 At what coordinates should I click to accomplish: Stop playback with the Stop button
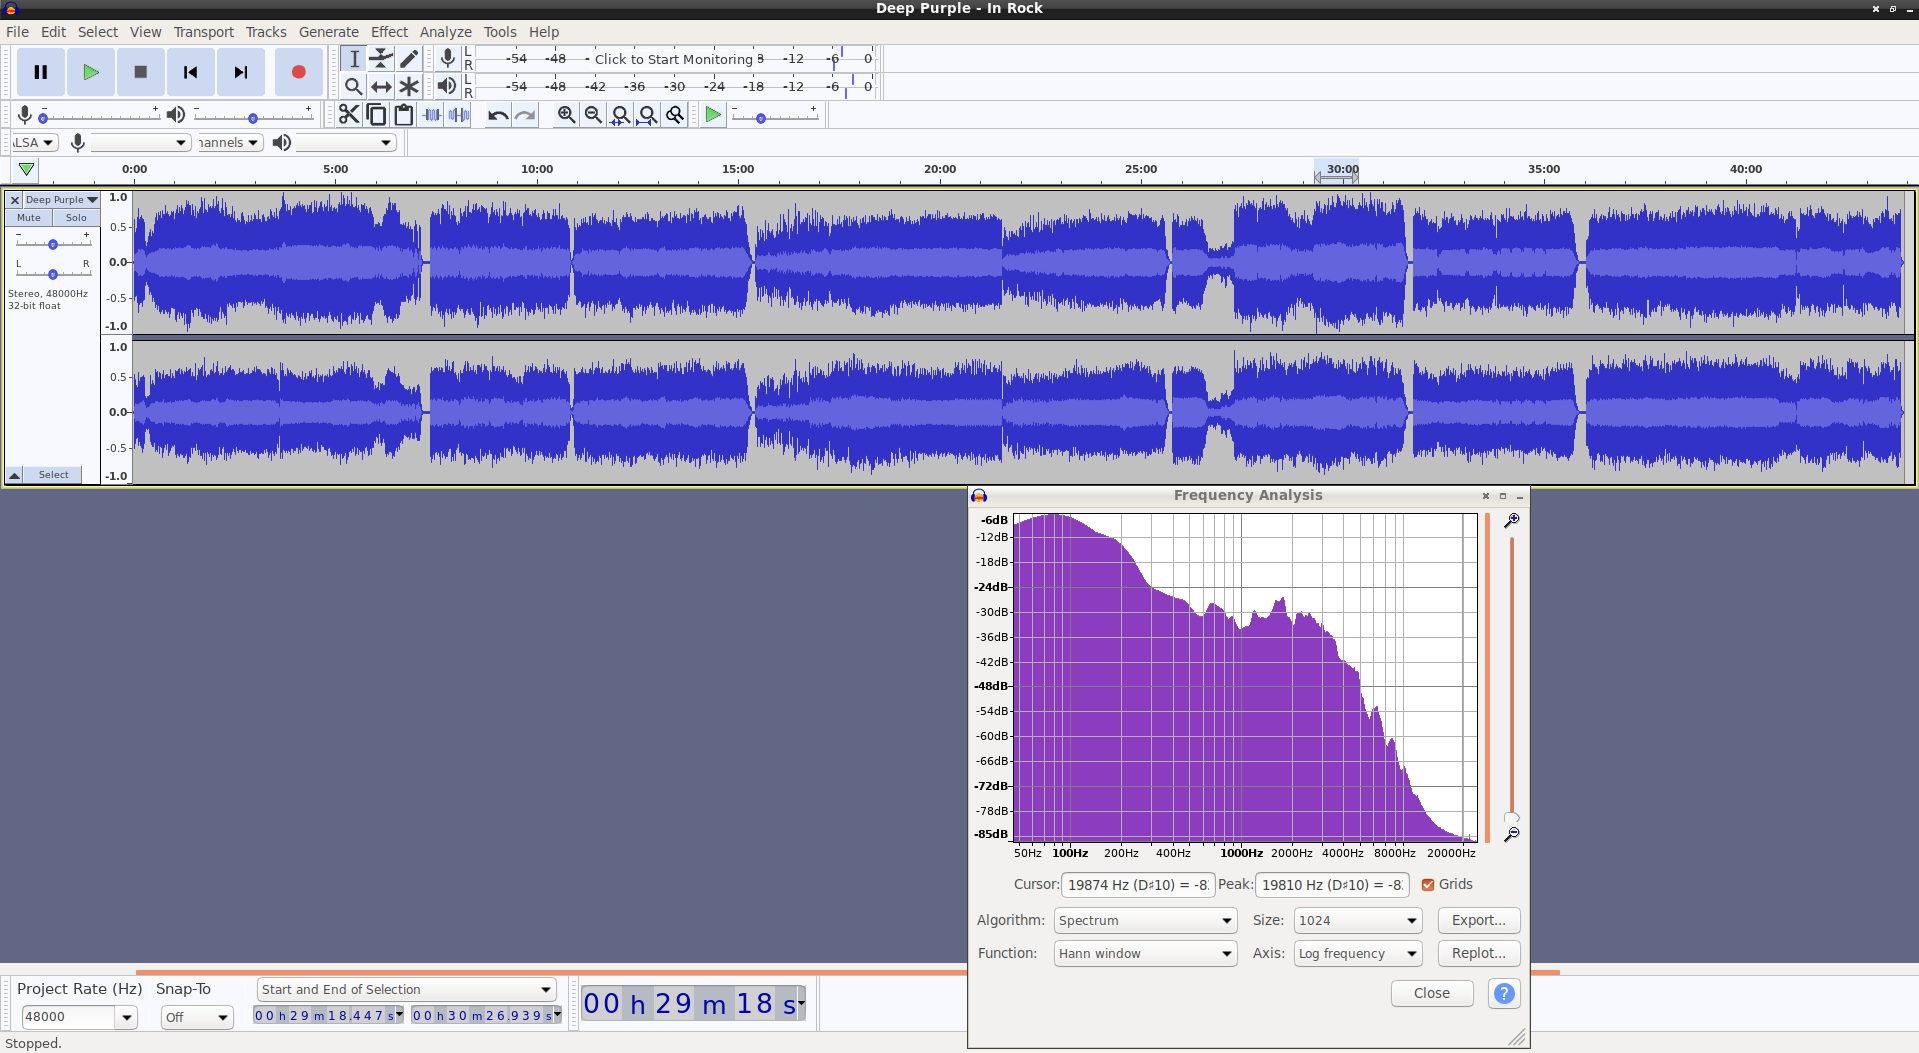point(141,72)
